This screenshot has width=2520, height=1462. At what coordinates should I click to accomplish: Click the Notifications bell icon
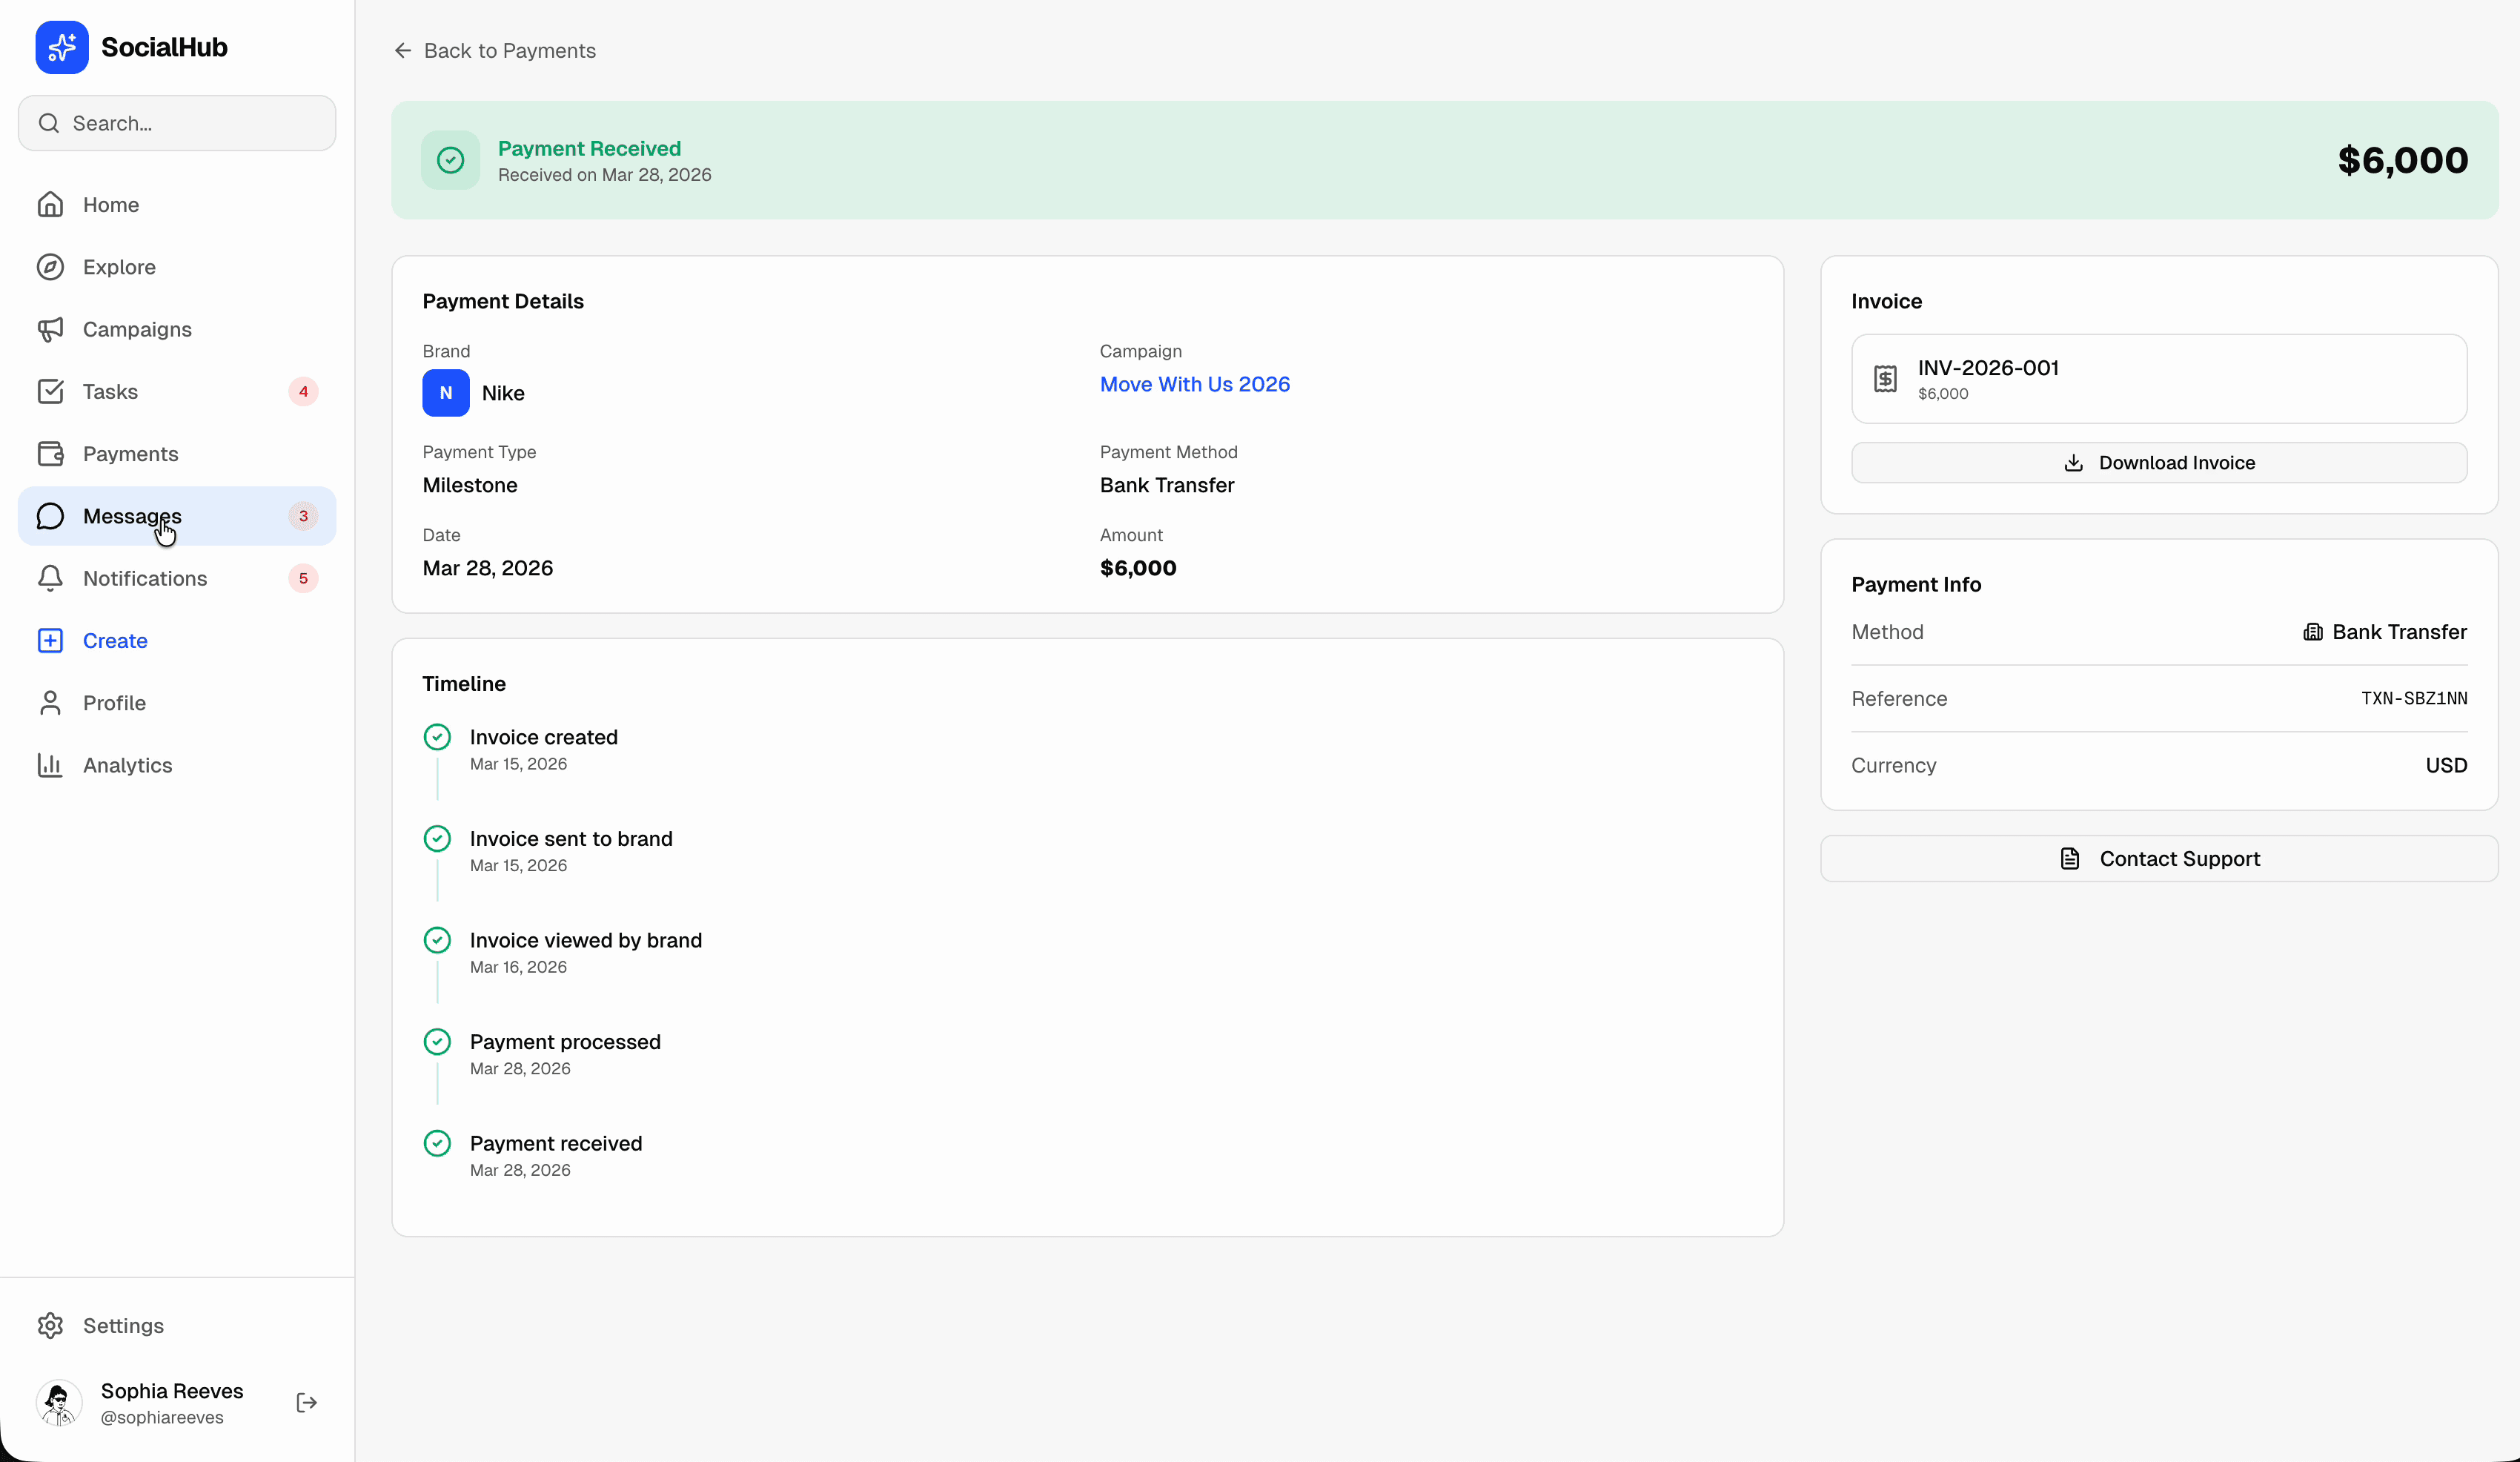click(x=51, y=578)
